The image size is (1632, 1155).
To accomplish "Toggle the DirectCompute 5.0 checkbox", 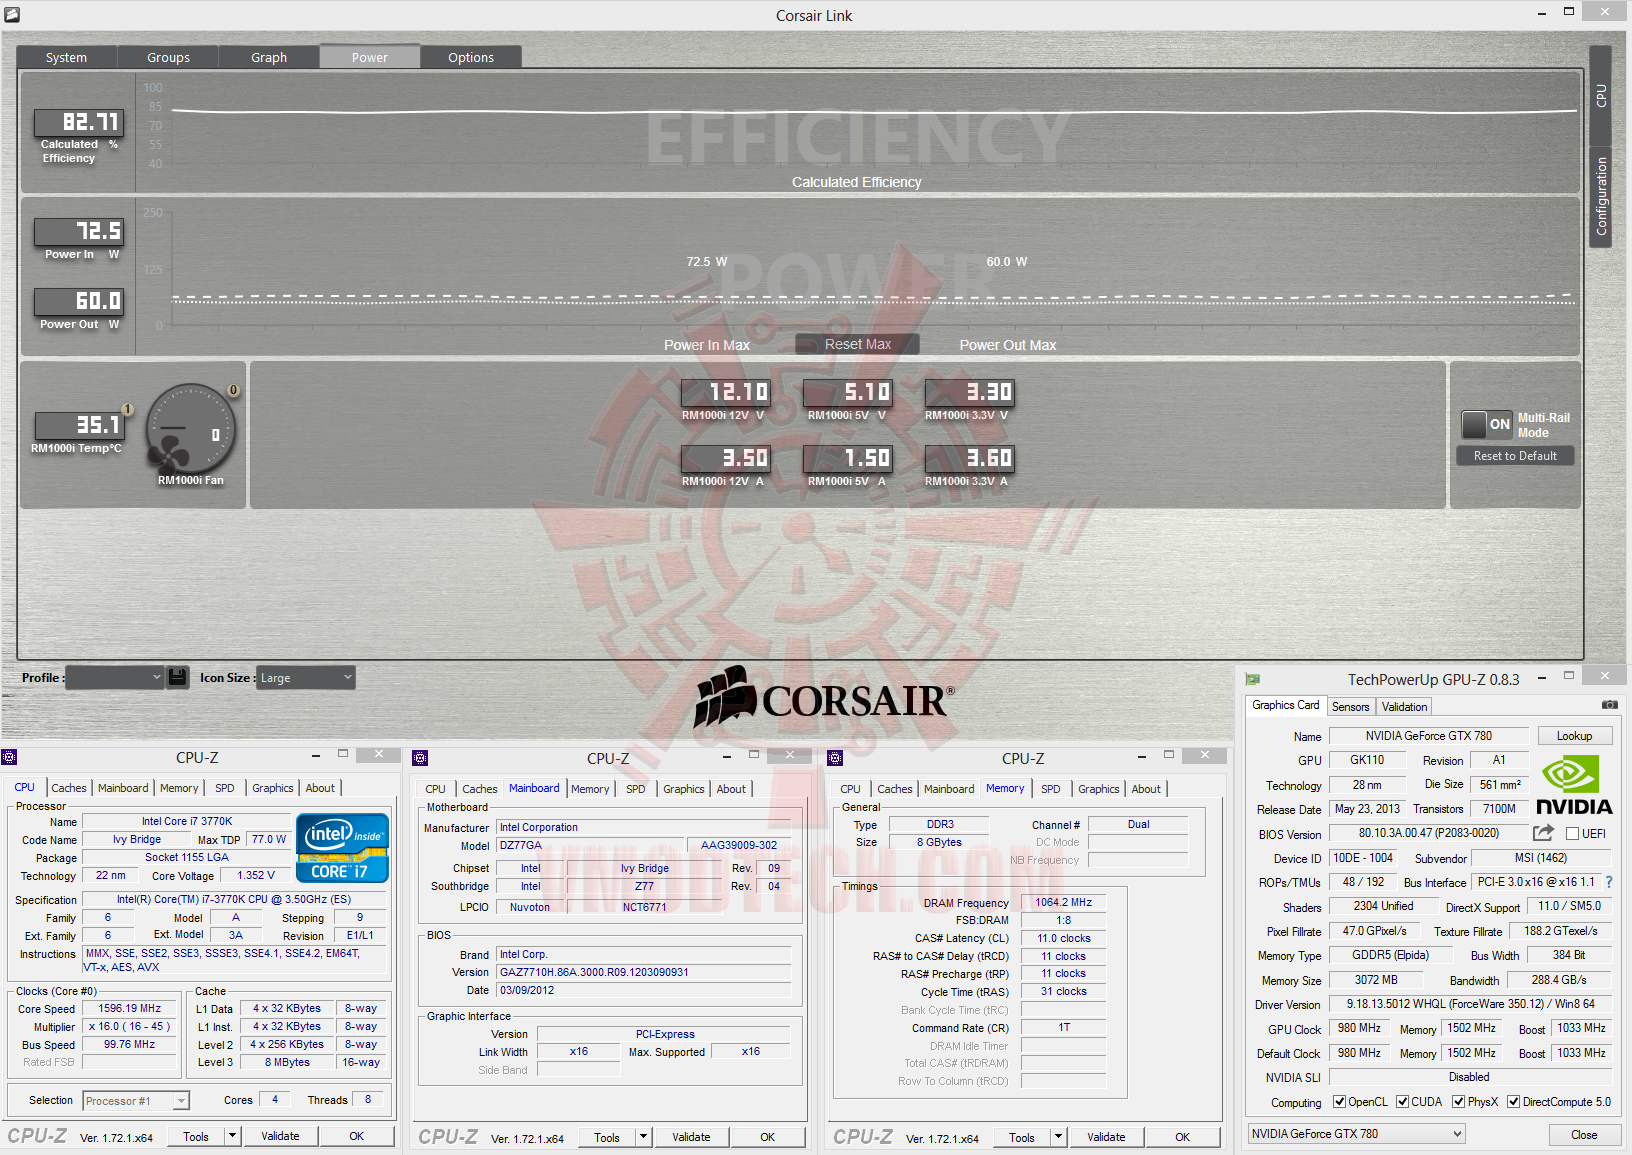I will (x=1513, y=1102).
